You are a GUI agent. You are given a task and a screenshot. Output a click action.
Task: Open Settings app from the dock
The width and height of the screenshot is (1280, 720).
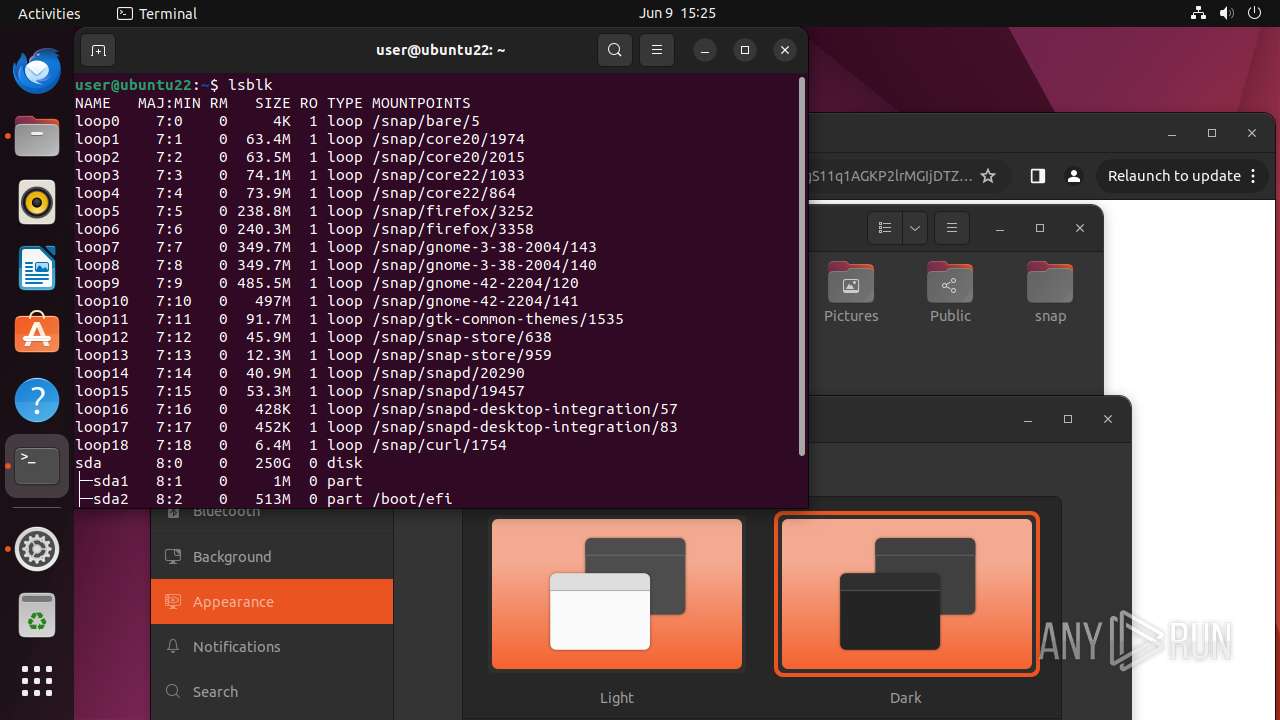click(37, 549)
